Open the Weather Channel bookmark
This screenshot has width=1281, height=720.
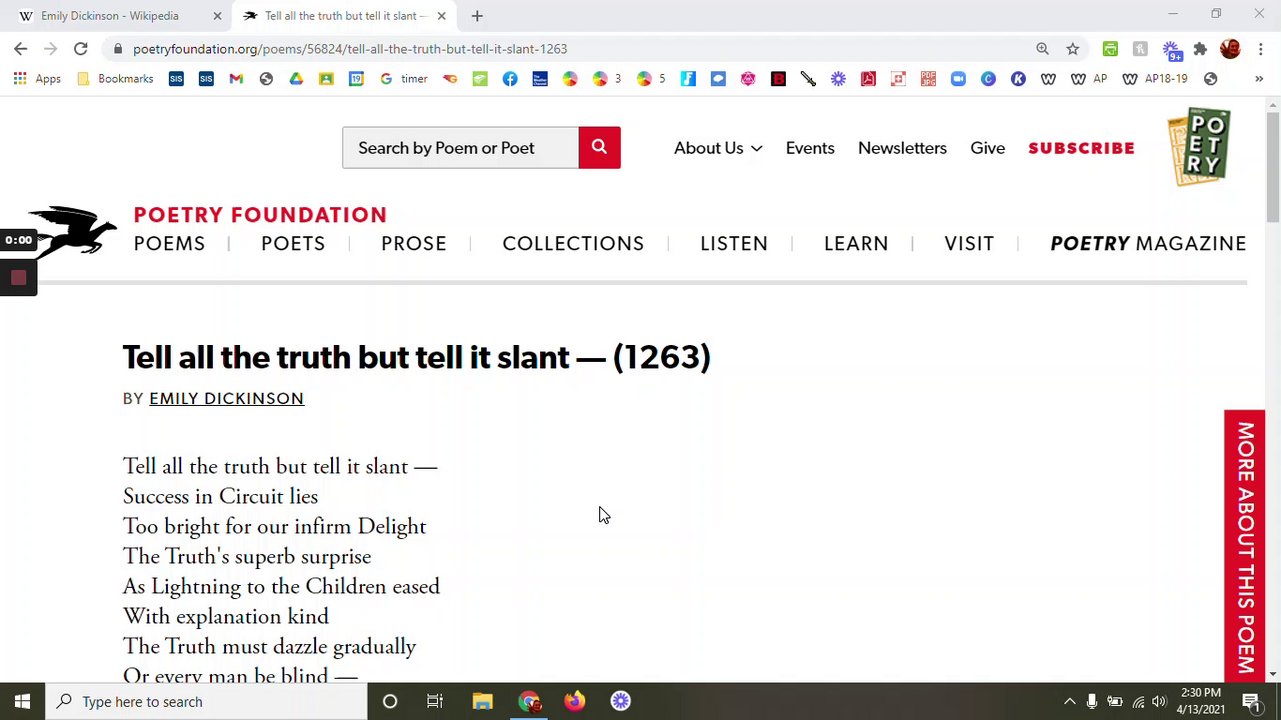point(540,79)
